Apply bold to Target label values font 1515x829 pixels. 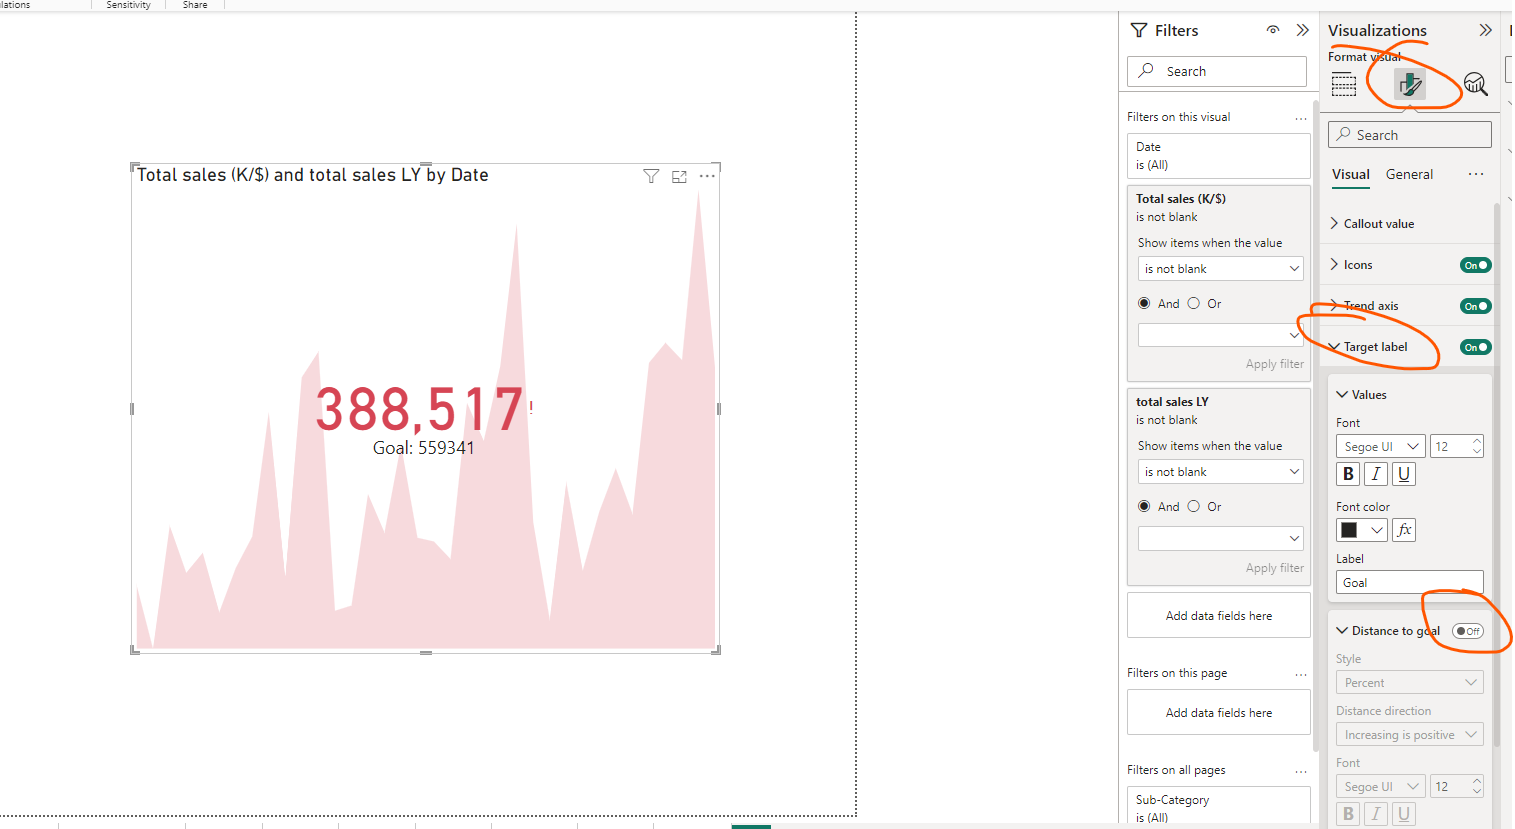[x=1348, y=474]
